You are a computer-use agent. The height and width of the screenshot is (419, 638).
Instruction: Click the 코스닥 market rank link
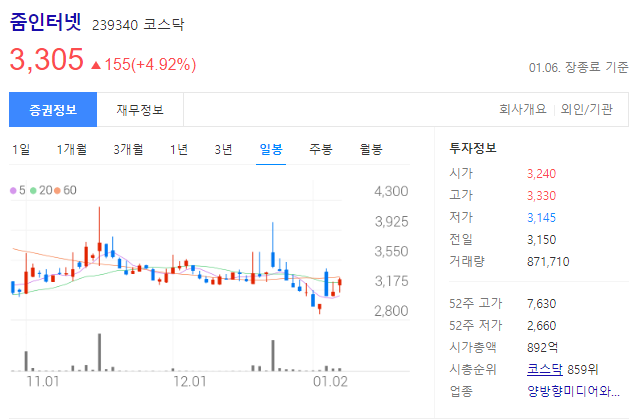coord(544,369)
